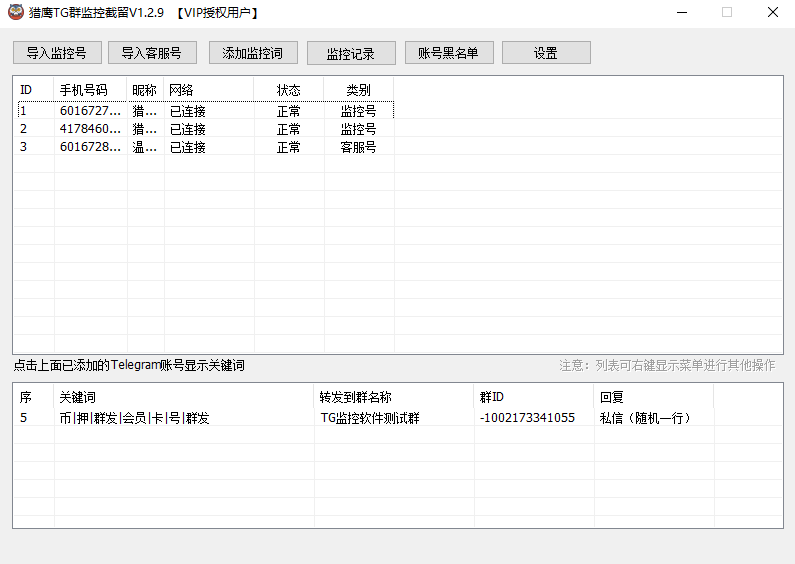
Task: Click the 状态 column header
Action: pos(288,90)
